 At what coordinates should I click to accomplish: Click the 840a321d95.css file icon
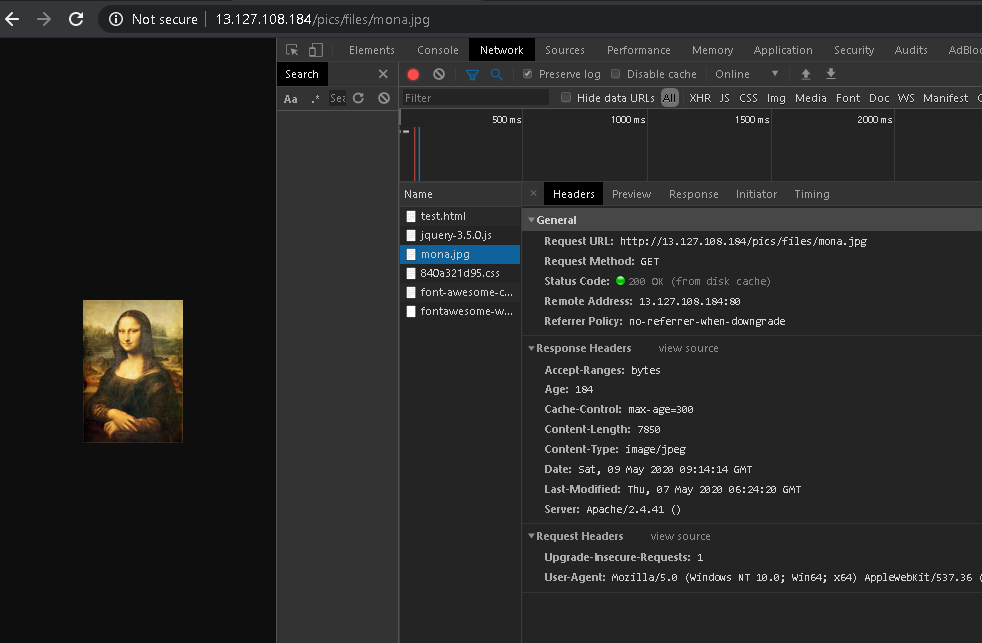(x=411, y=274)
